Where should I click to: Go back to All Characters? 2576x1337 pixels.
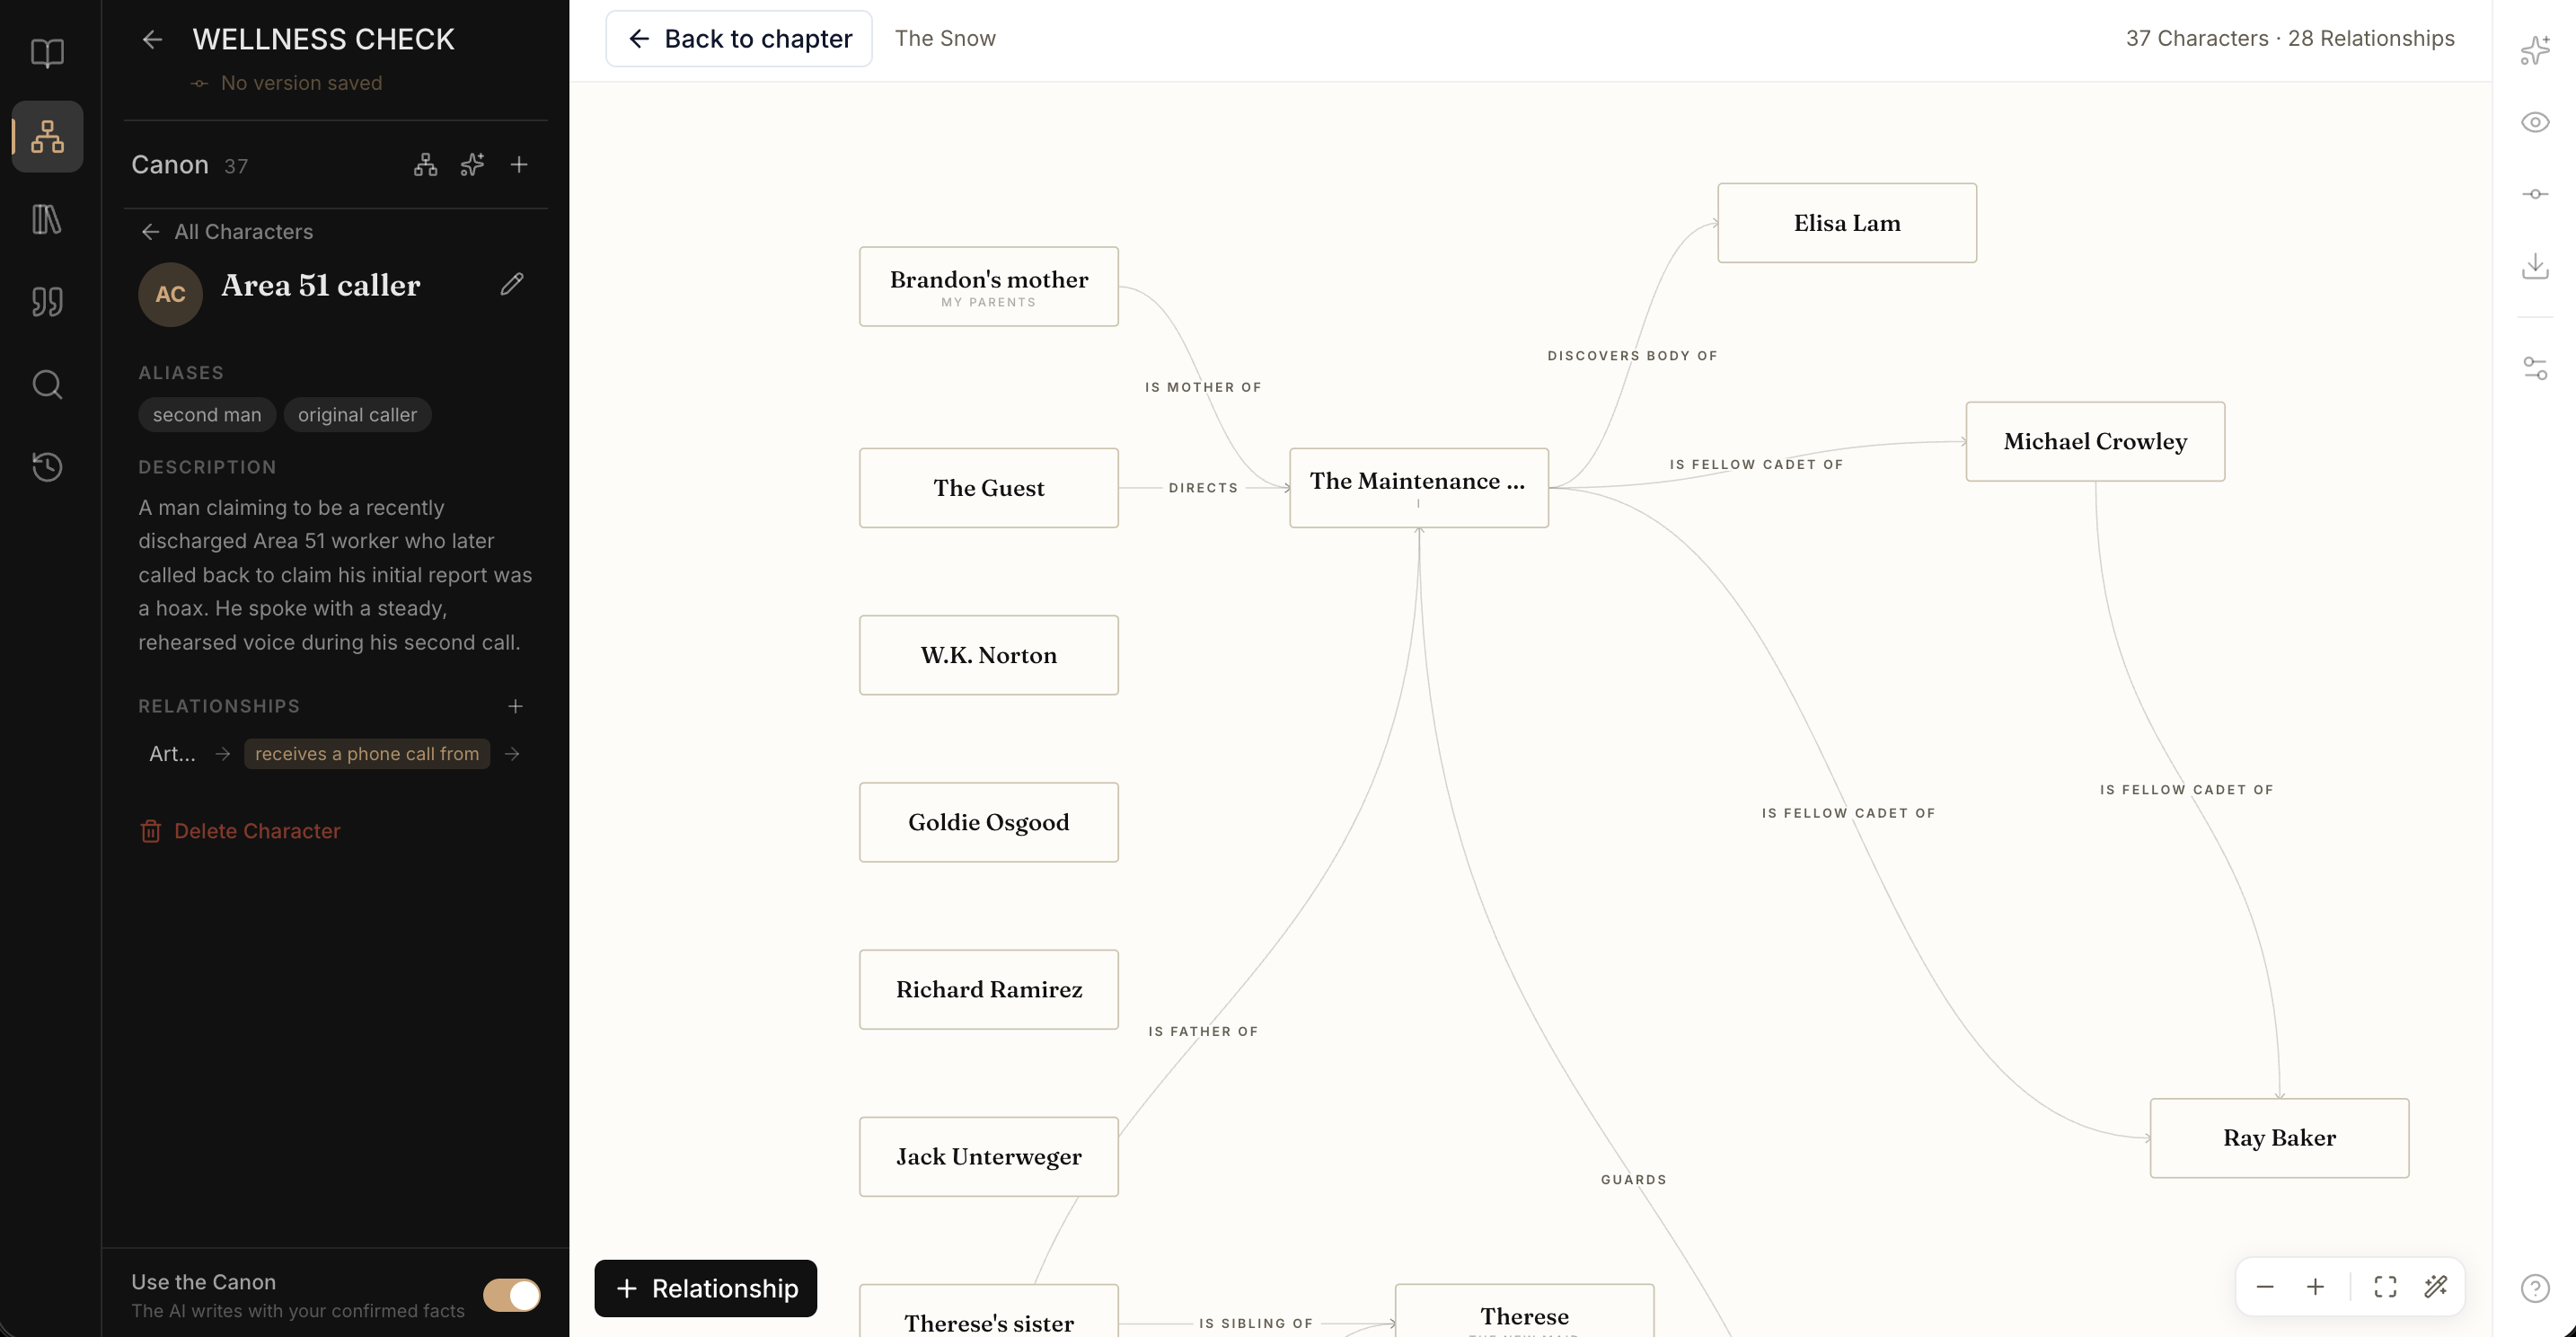pyautogui.click(x=227, y=232)
